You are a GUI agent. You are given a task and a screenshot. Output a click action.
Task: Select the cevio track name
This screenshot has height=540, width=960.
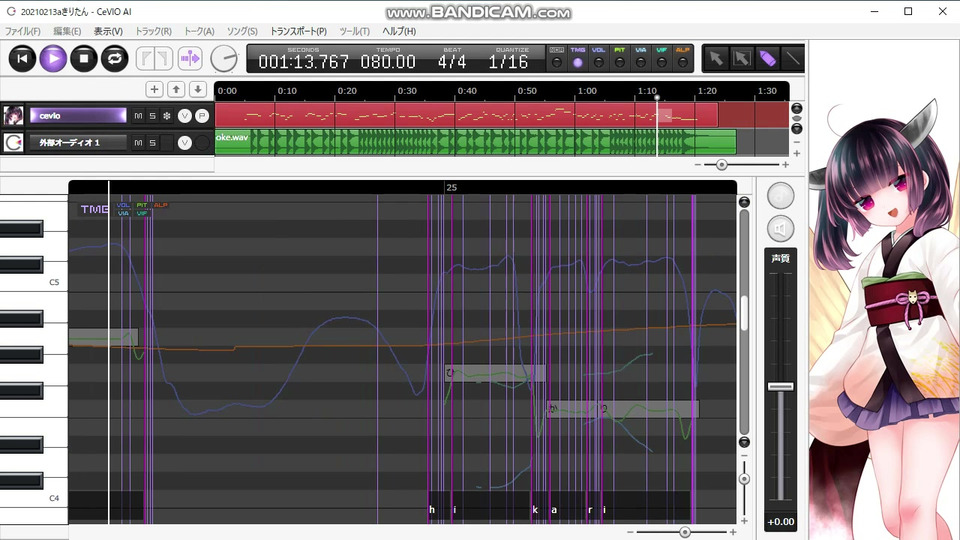tap(78, 116)
